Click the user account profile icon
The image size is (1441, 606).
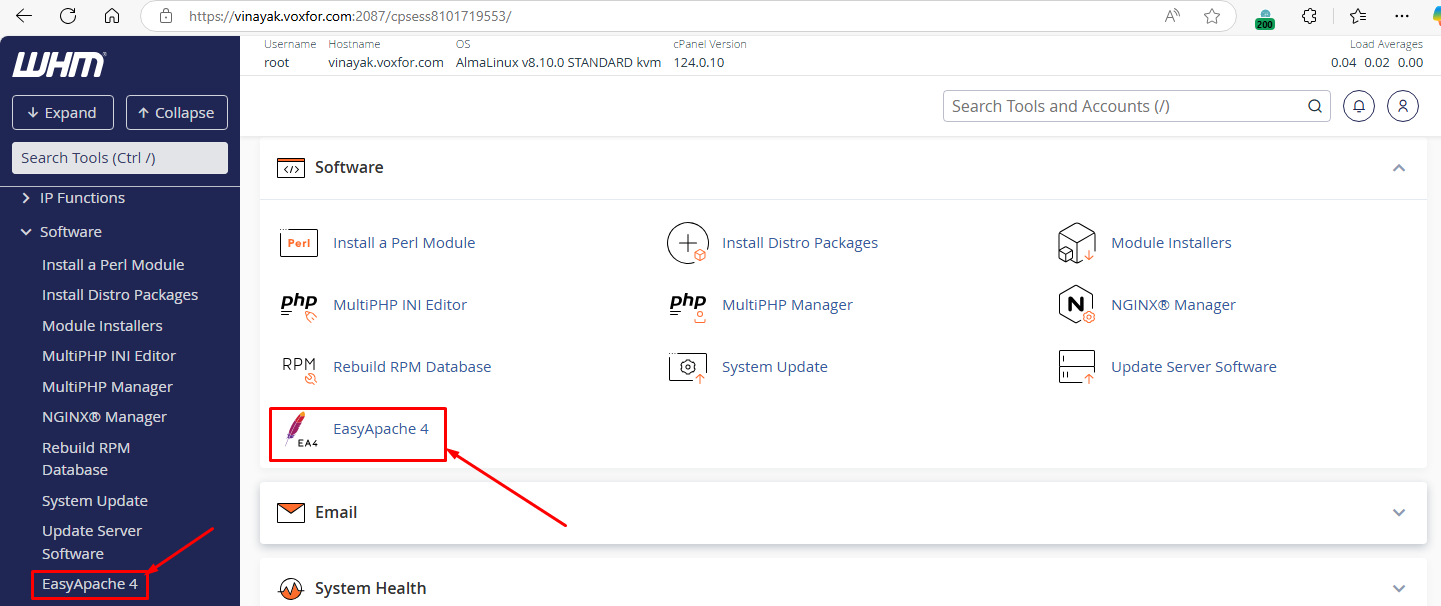pyautogui.click(x=1402, y=105)
